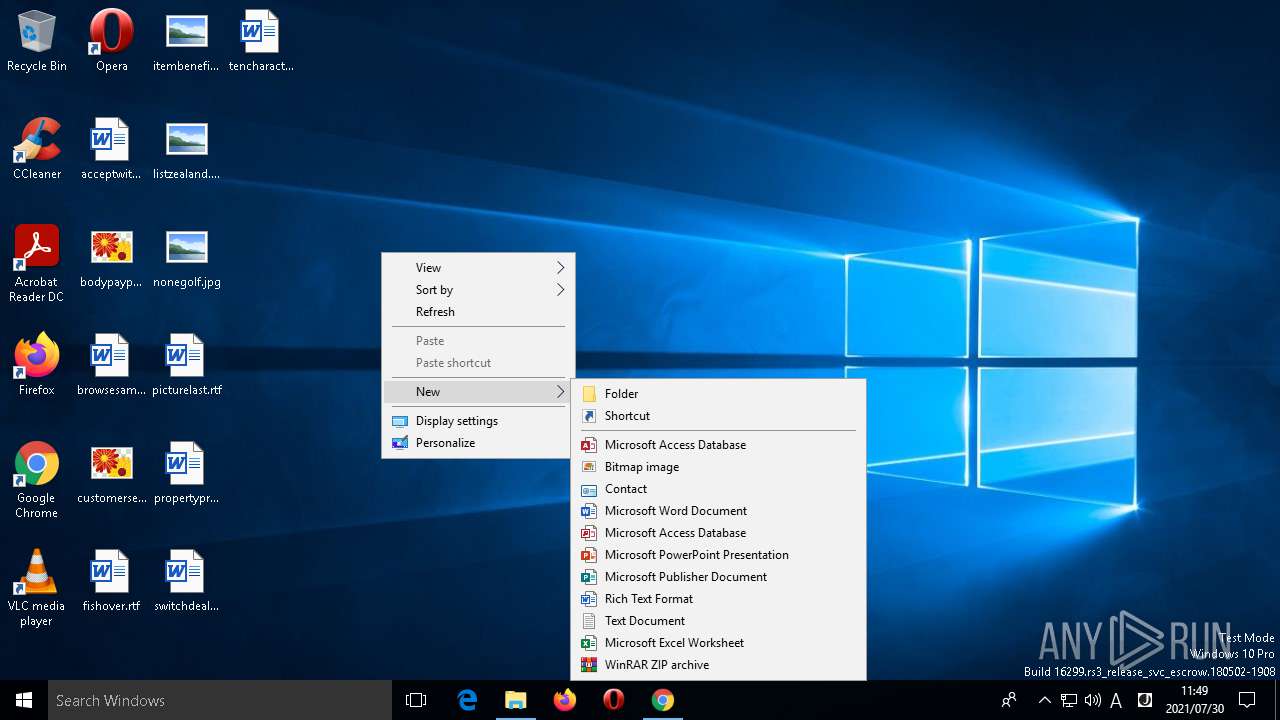Select the customerse... image file icon
The height and width of the screenshot is (720, 1280).
(x=112, y=473)
